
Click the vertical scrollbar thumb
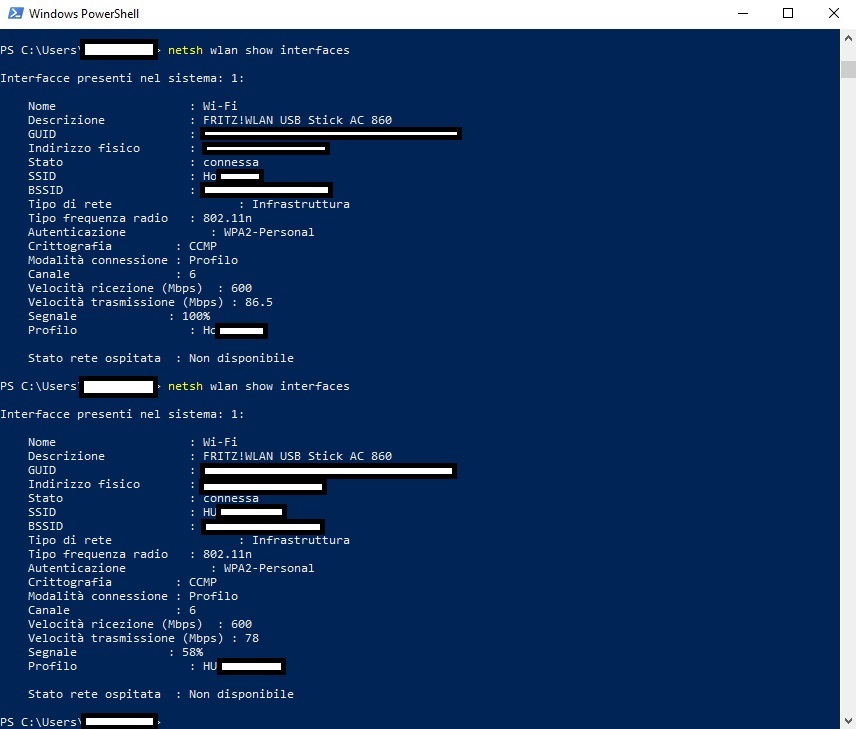click(x=848, y=69)
